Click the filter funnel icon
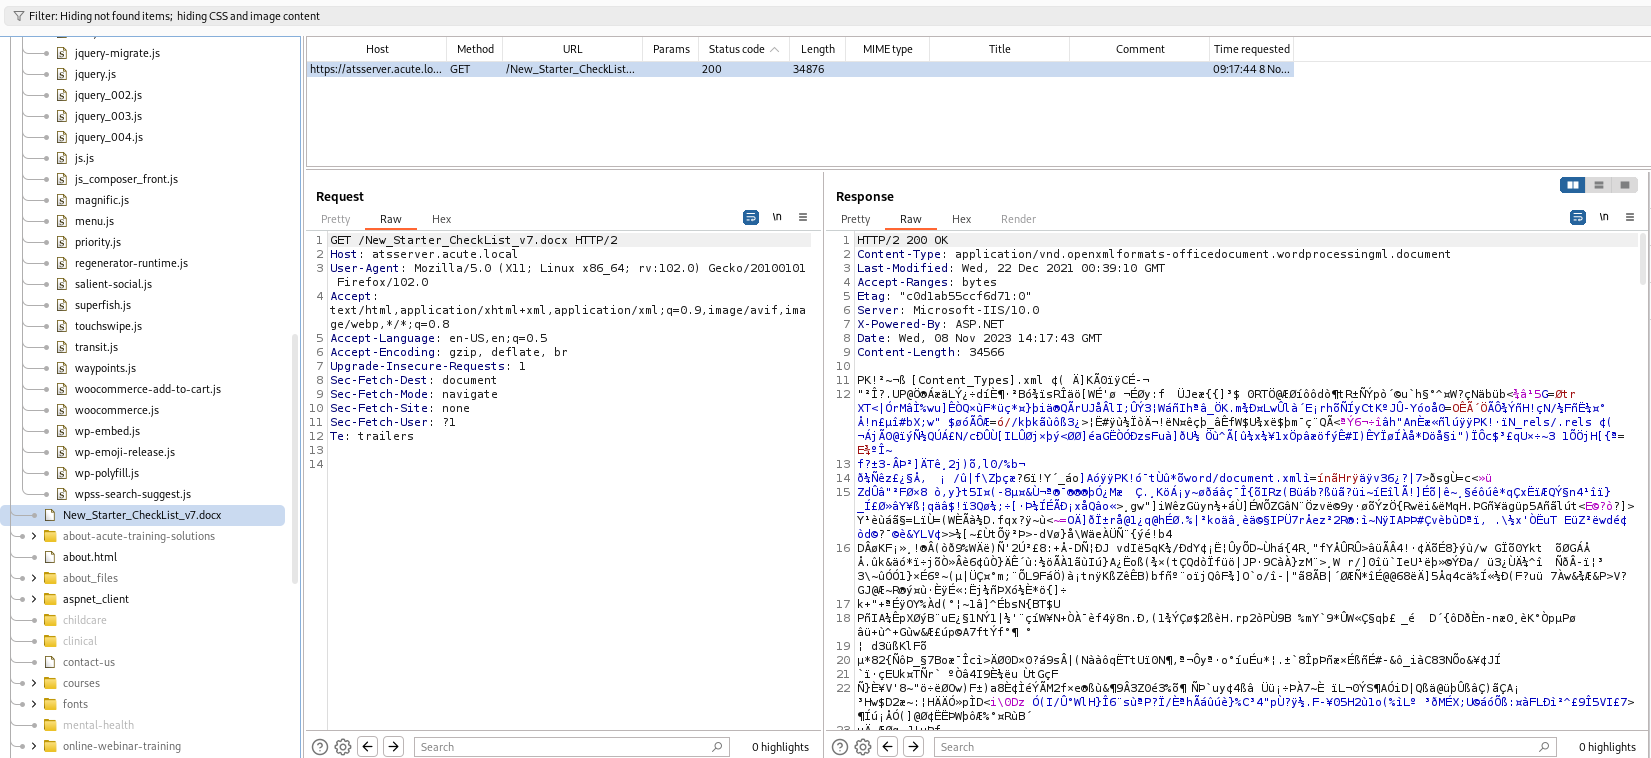 pos(18,16)
